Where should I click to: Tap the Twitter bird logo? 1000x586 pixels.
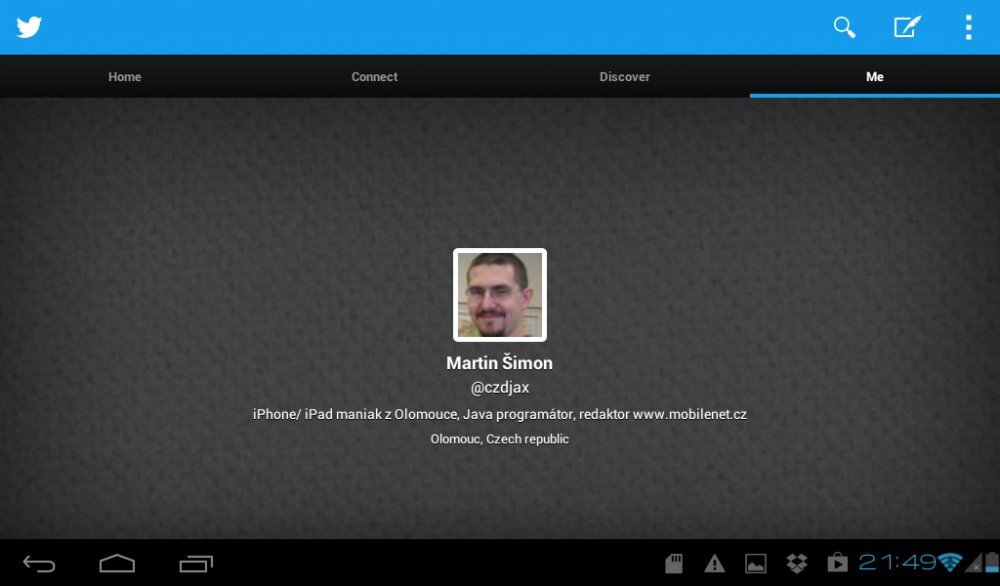coord(29,27)
